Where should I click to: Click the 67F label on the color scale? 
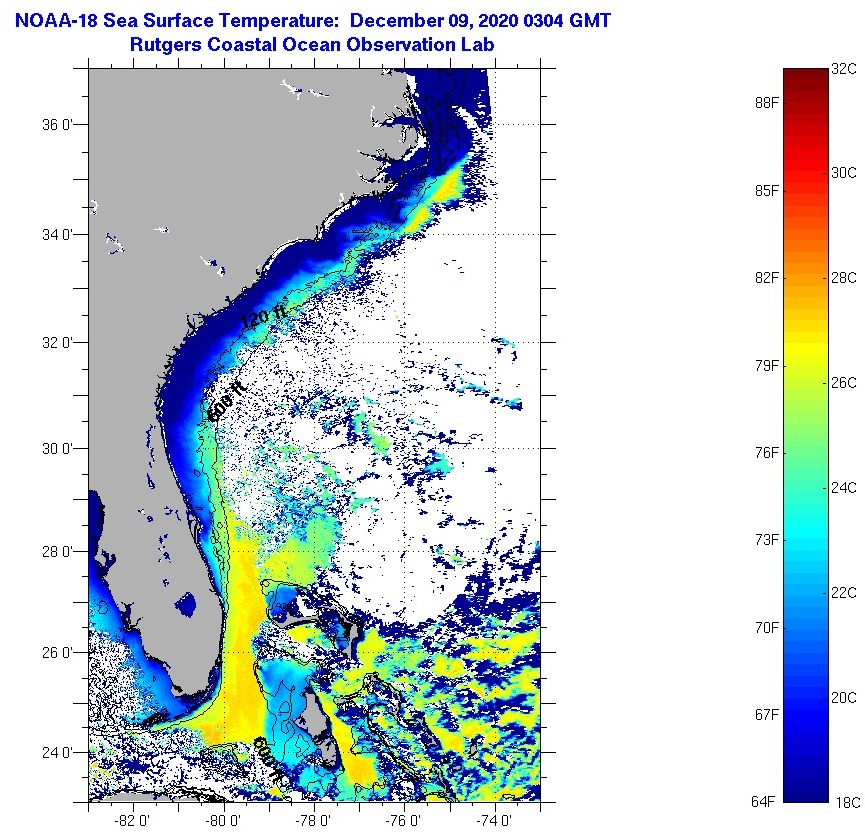click(x=767, y=714)
